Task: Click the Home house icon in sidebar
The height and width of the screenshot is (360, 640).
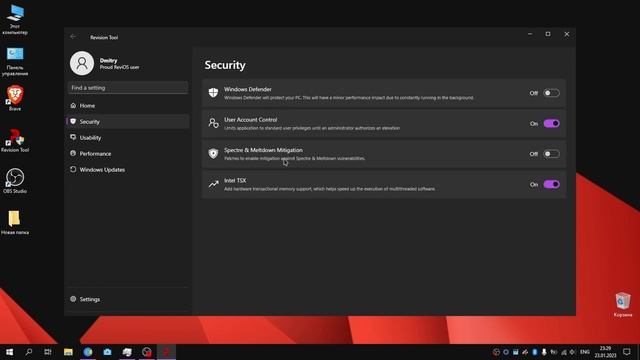Action: pyautogui.click(x=73, y=105)
